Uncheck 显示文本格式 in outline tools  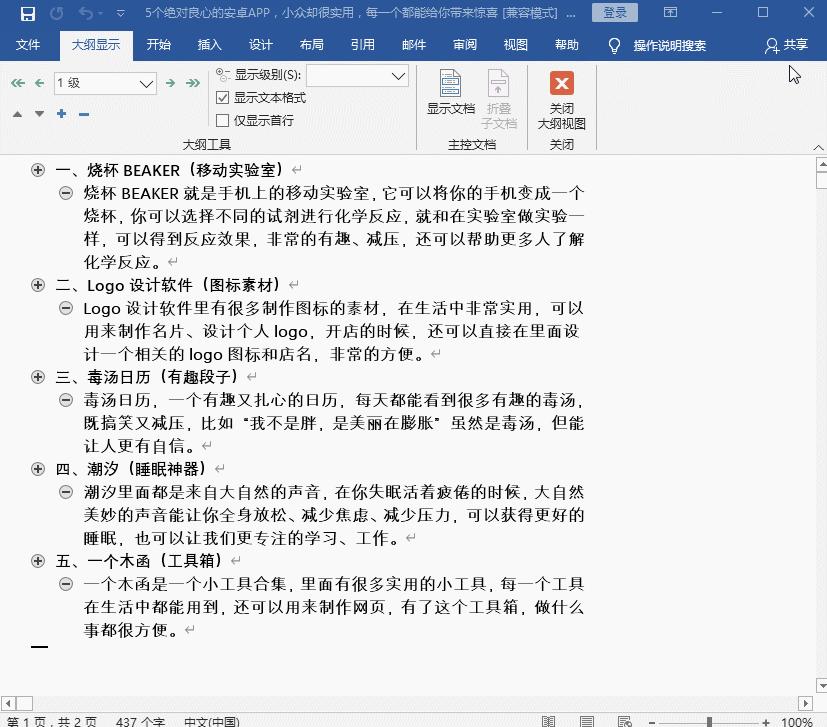tap(222, 98)
